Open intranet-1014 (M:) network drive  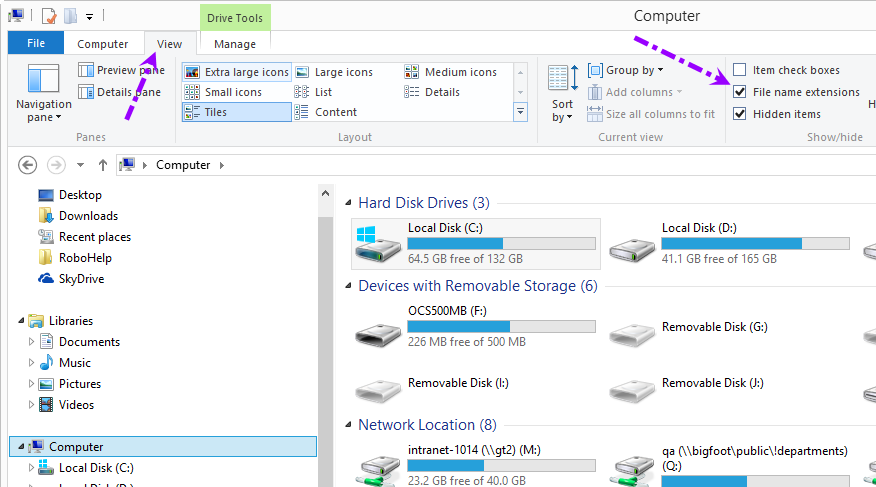(475, 465)
